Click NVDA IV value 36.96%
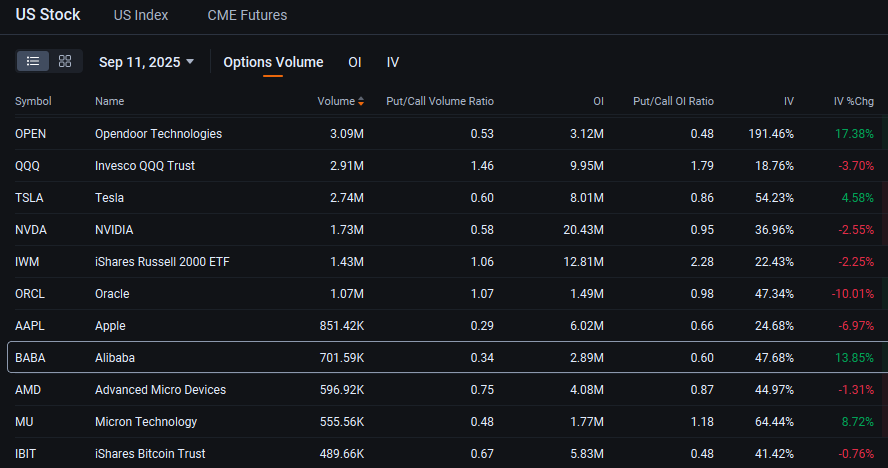Image resolution: width=888 pixels, height=468 pixels. click(x=774, y=230)
